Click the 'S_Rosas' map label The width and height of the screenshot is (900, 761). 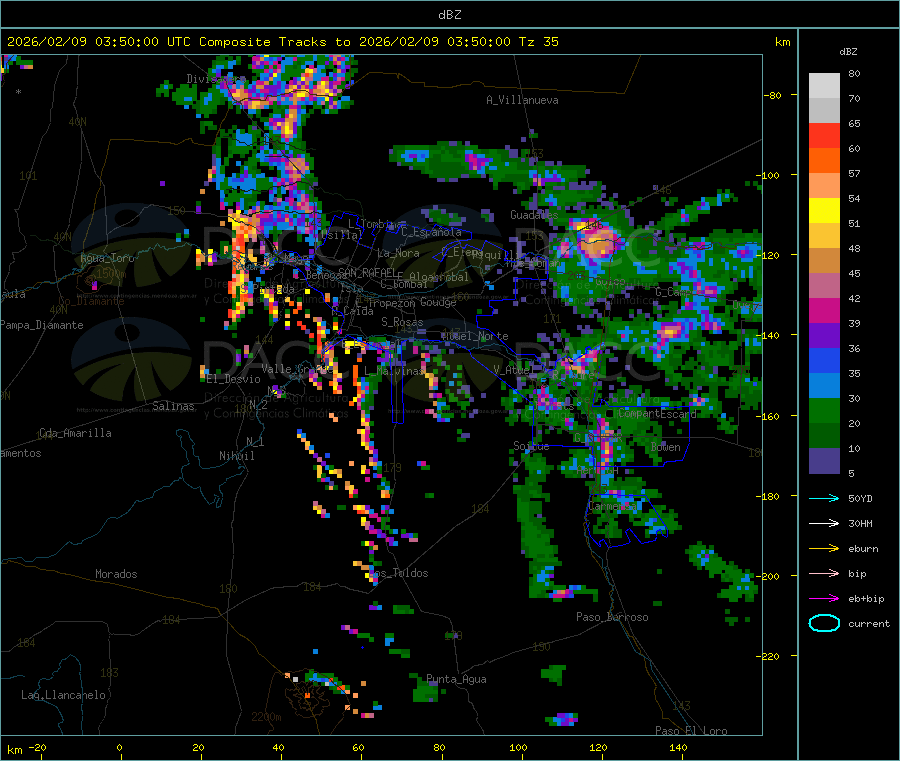[x=402, y=322]
